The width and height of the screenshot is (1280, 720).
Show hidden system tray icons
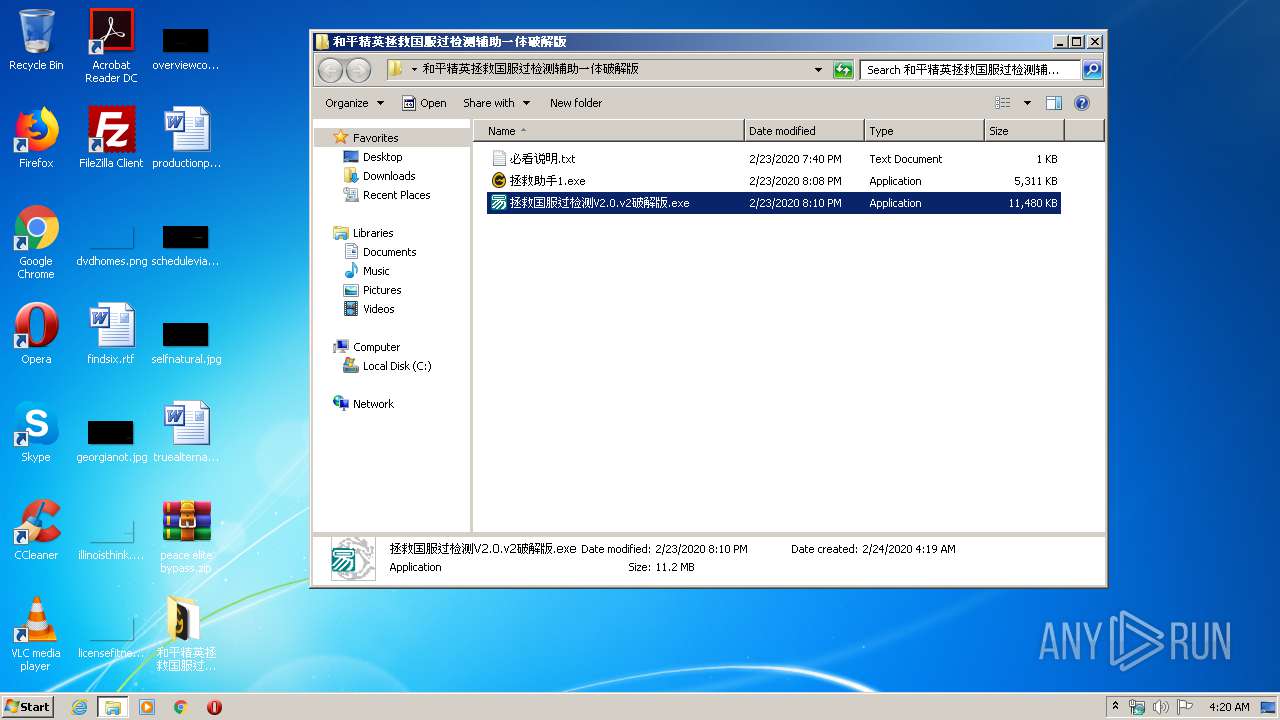pos(1116,707)
